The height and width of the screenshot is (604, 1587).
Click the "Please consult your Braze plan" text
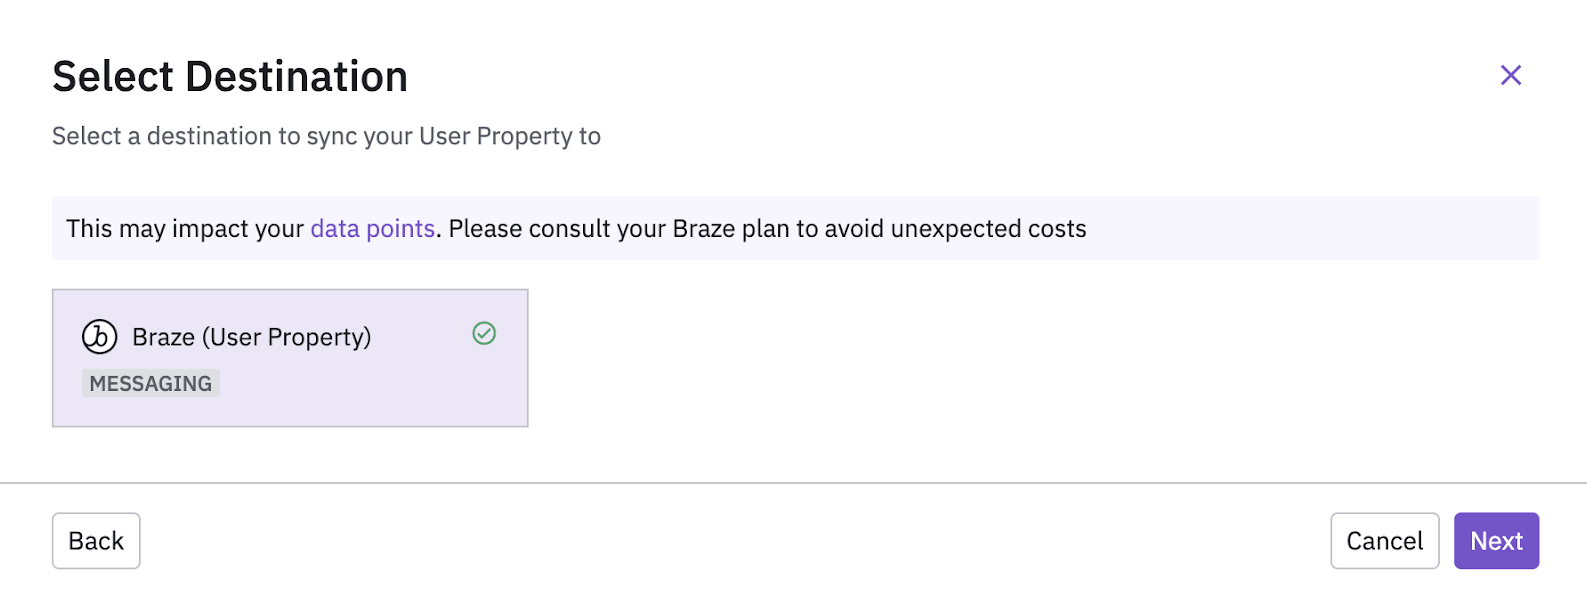pos(618,229)
